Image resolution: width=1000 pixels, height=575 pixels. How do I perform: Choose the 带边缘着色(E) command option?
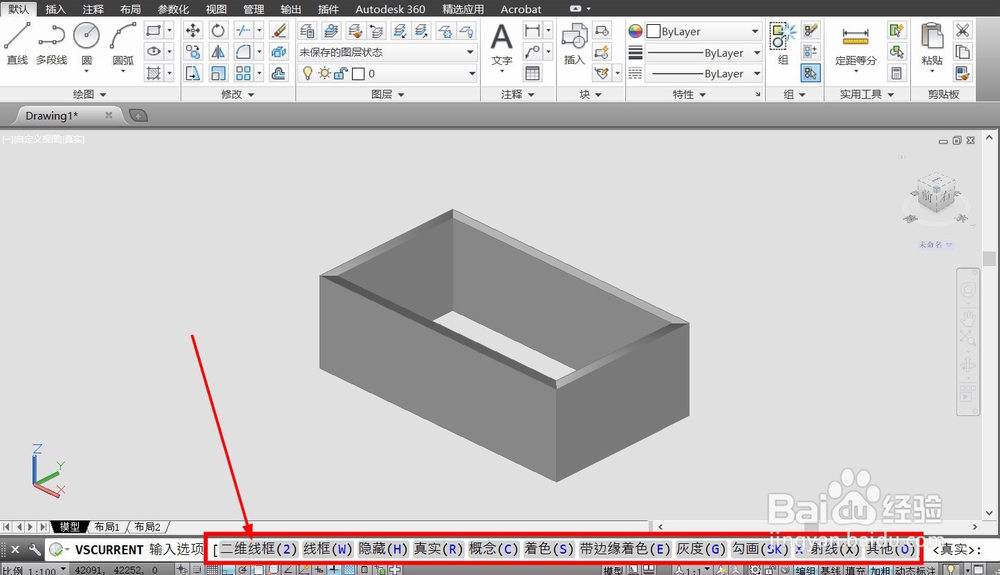coord(625,549)
